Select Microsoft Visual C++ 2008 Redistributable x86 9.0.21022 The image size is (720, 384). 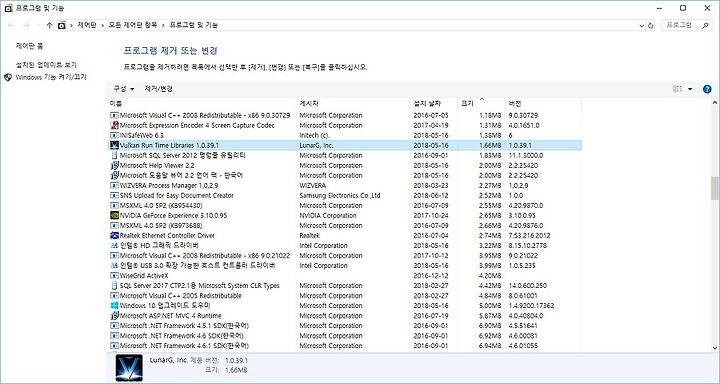tap(345, 255)
